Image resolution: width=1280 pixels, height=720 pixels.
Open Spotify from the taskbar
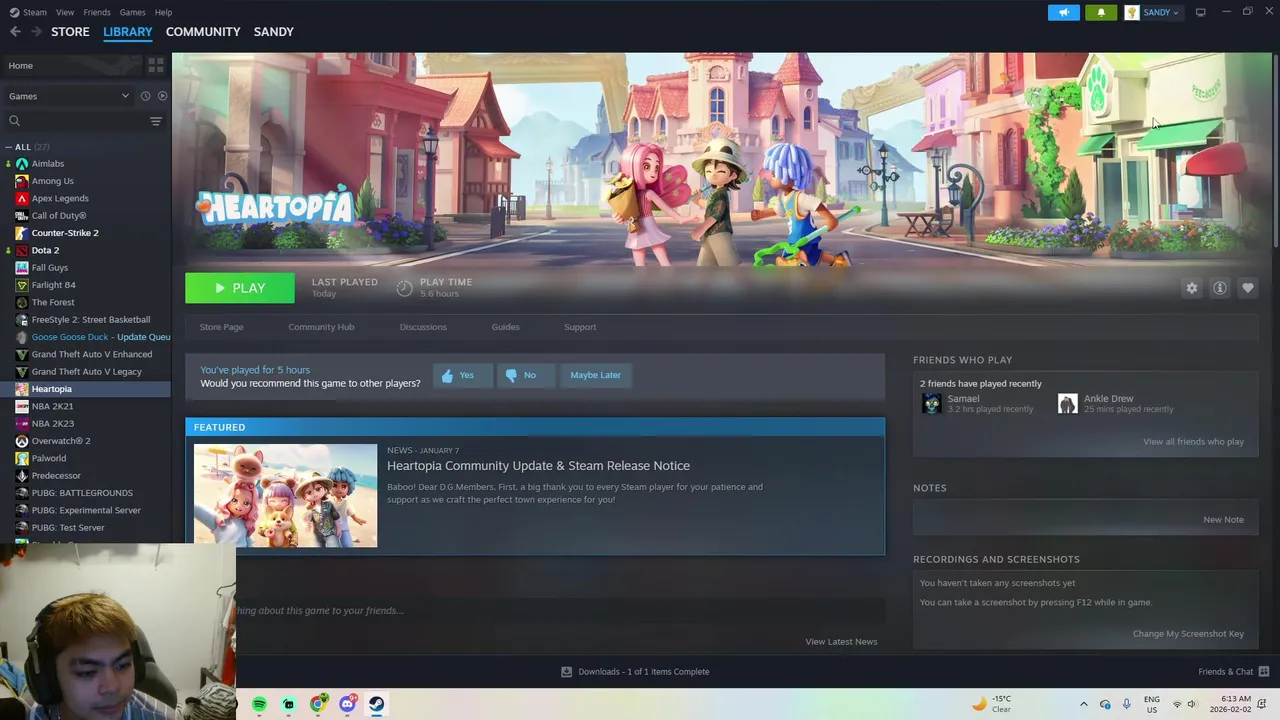tap(260, 704)
